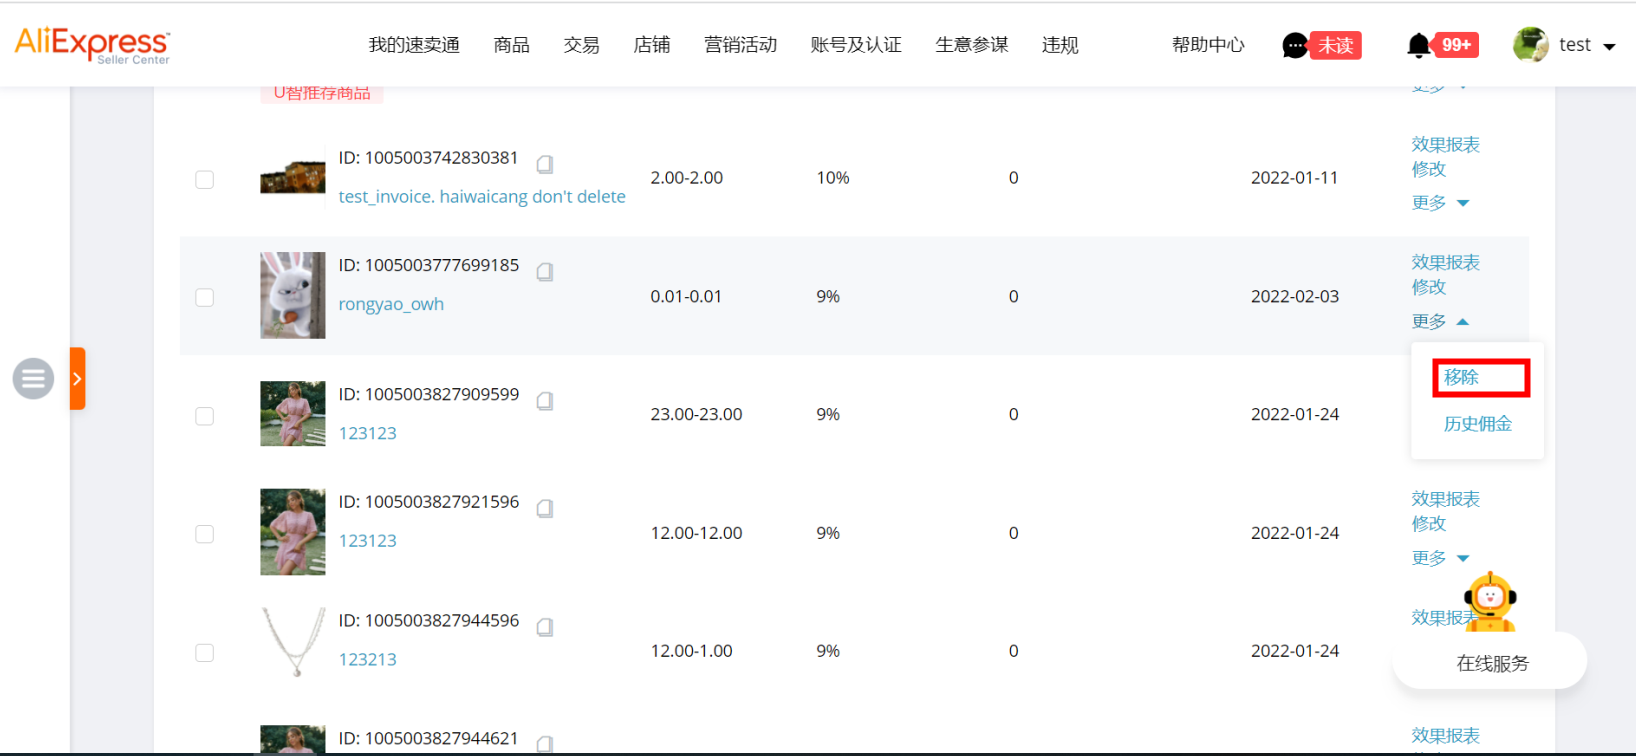Expand 更多 for product dated 2022-01-11

(1440, 203)
